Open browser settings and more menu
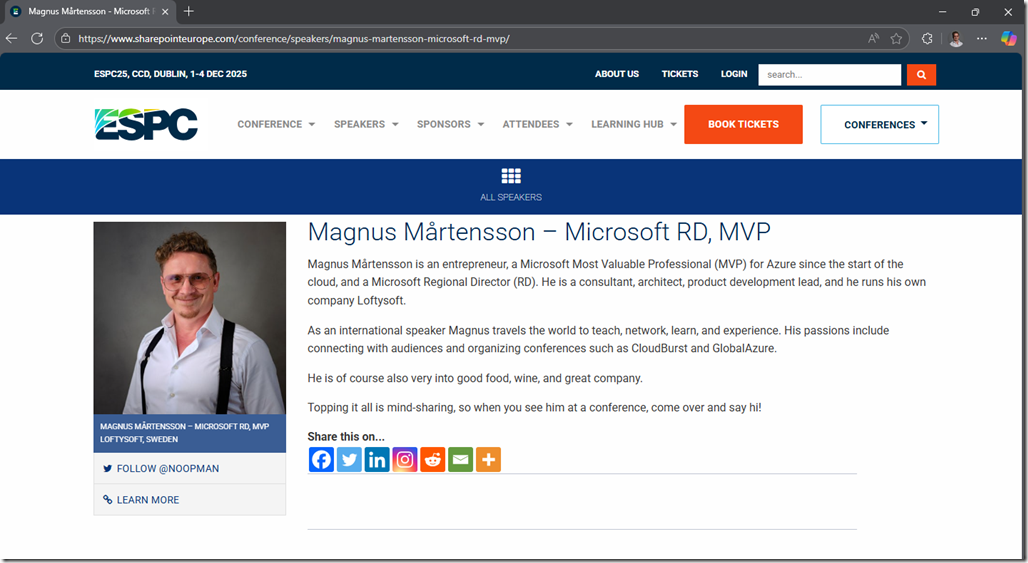This screenshot has height=563, width=1028. pos(981,39)
